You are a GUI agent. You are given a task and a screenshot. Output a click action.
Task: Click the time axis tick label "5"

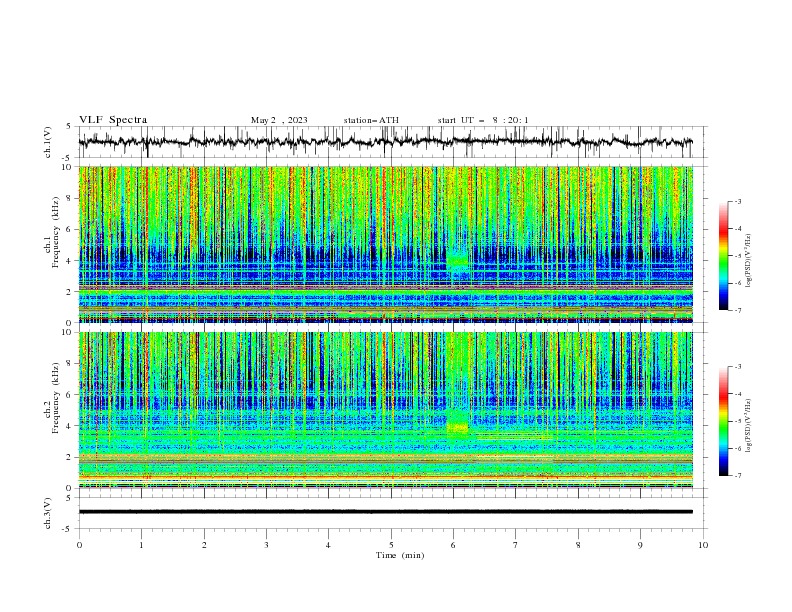coord(391,545)
